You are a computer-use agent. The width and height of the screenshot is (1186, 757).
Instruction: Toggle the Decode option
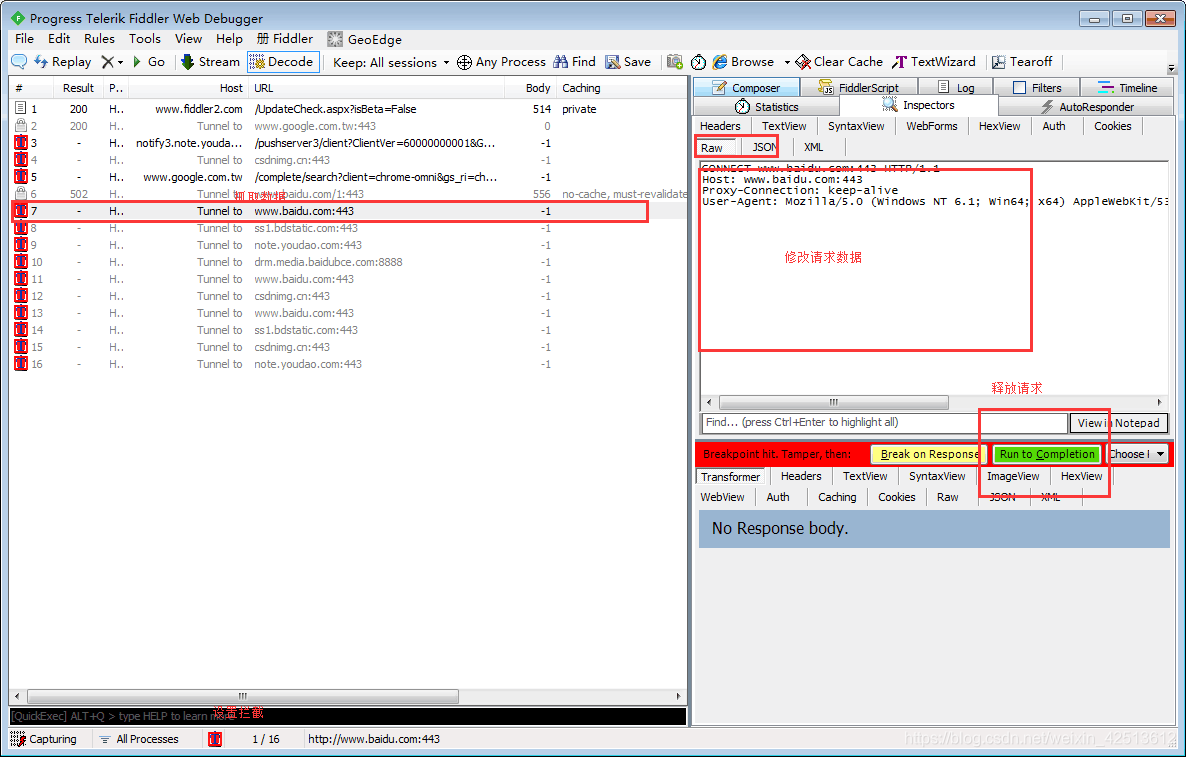[x=283, y=62]
